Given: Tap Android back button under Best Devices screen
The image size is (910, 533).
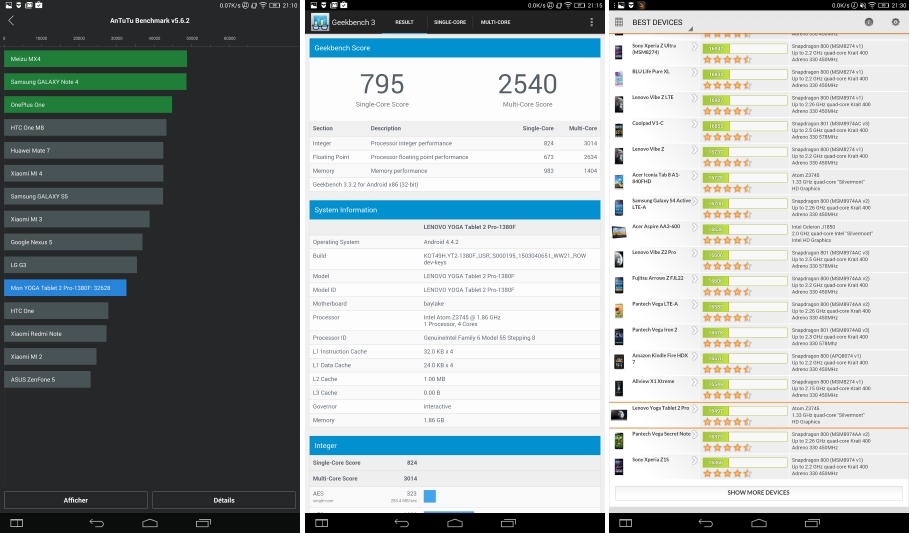Looking at the screenshot, I should coord(706,523).
